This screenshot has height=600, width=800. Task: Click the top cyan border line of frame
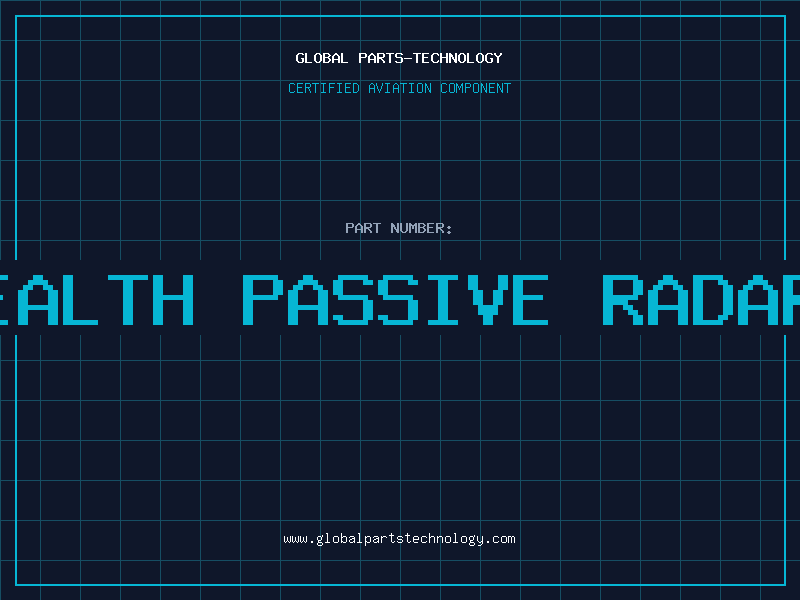click(400, 16)
